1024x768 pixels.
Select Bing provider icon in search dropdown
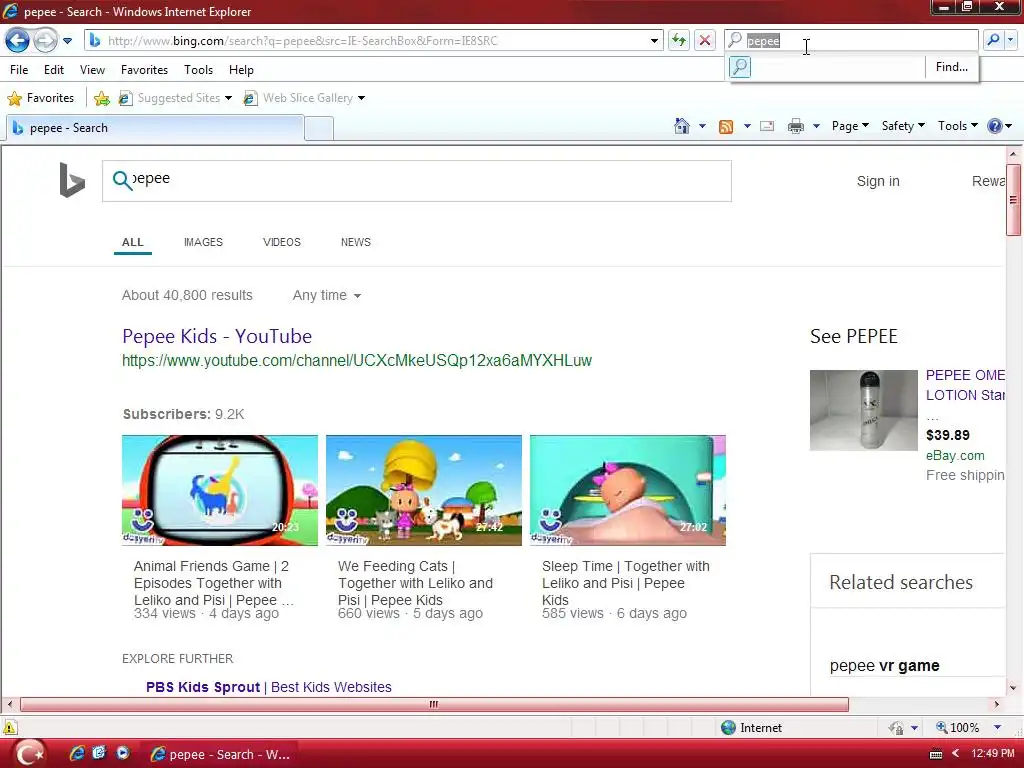740,67
